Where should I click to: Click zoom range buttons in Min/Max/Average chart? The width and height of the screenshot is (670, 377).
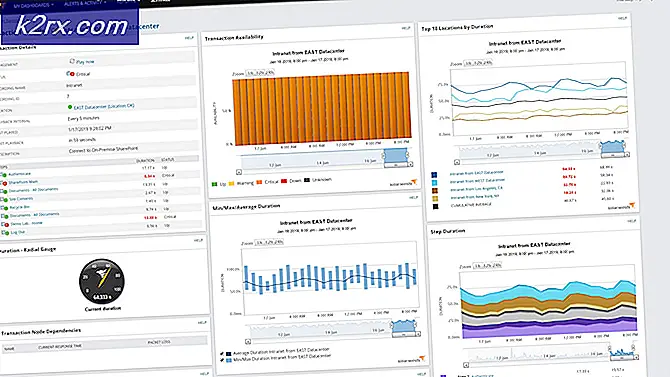click(x=269, y=242)
